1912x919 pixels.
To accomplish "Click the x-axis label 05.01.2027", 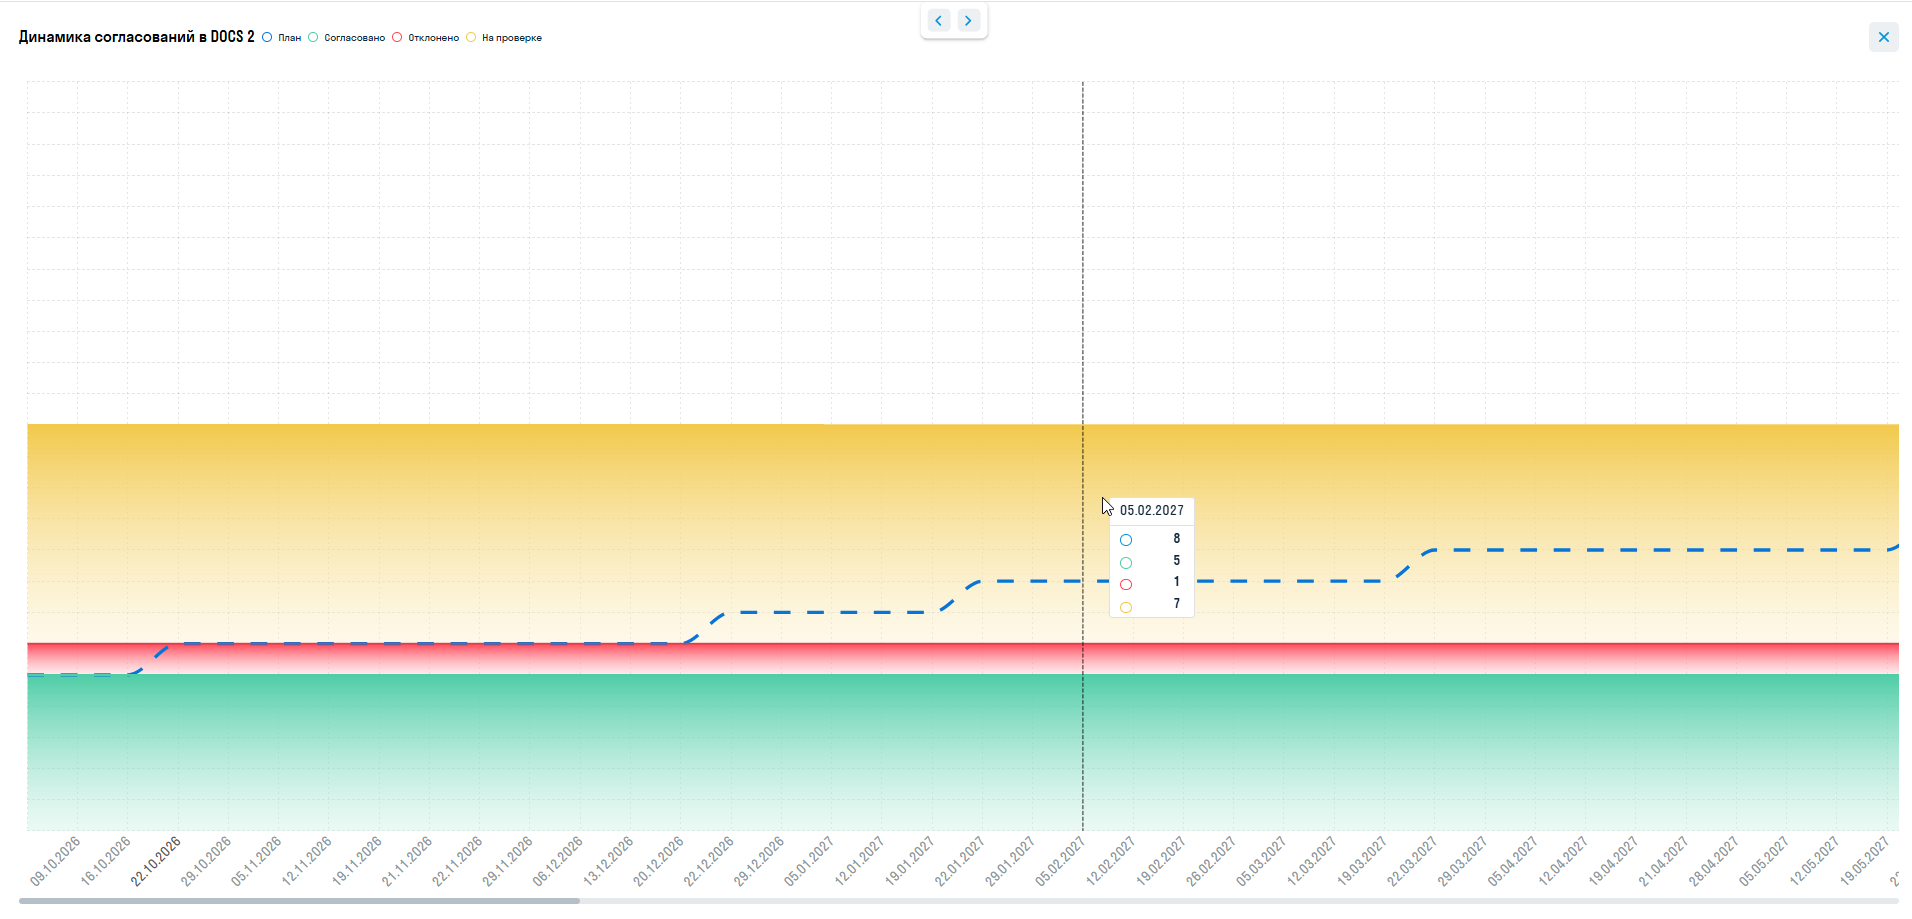I will (x=809, y=861).
